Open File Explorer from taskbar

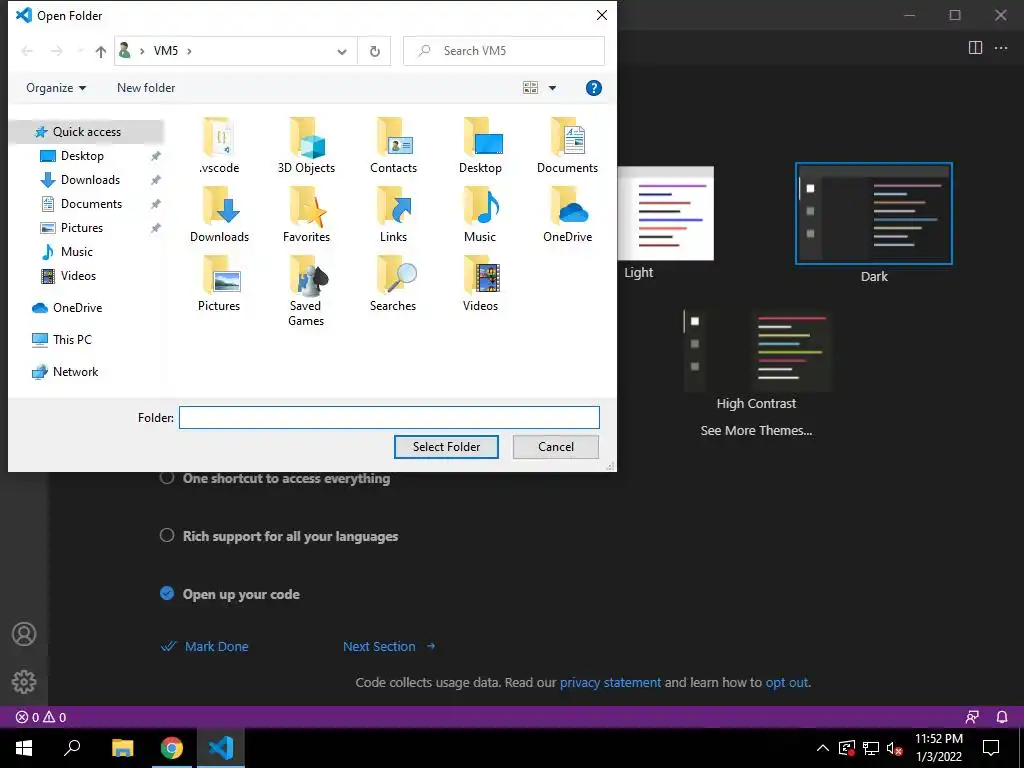point(122,748)
